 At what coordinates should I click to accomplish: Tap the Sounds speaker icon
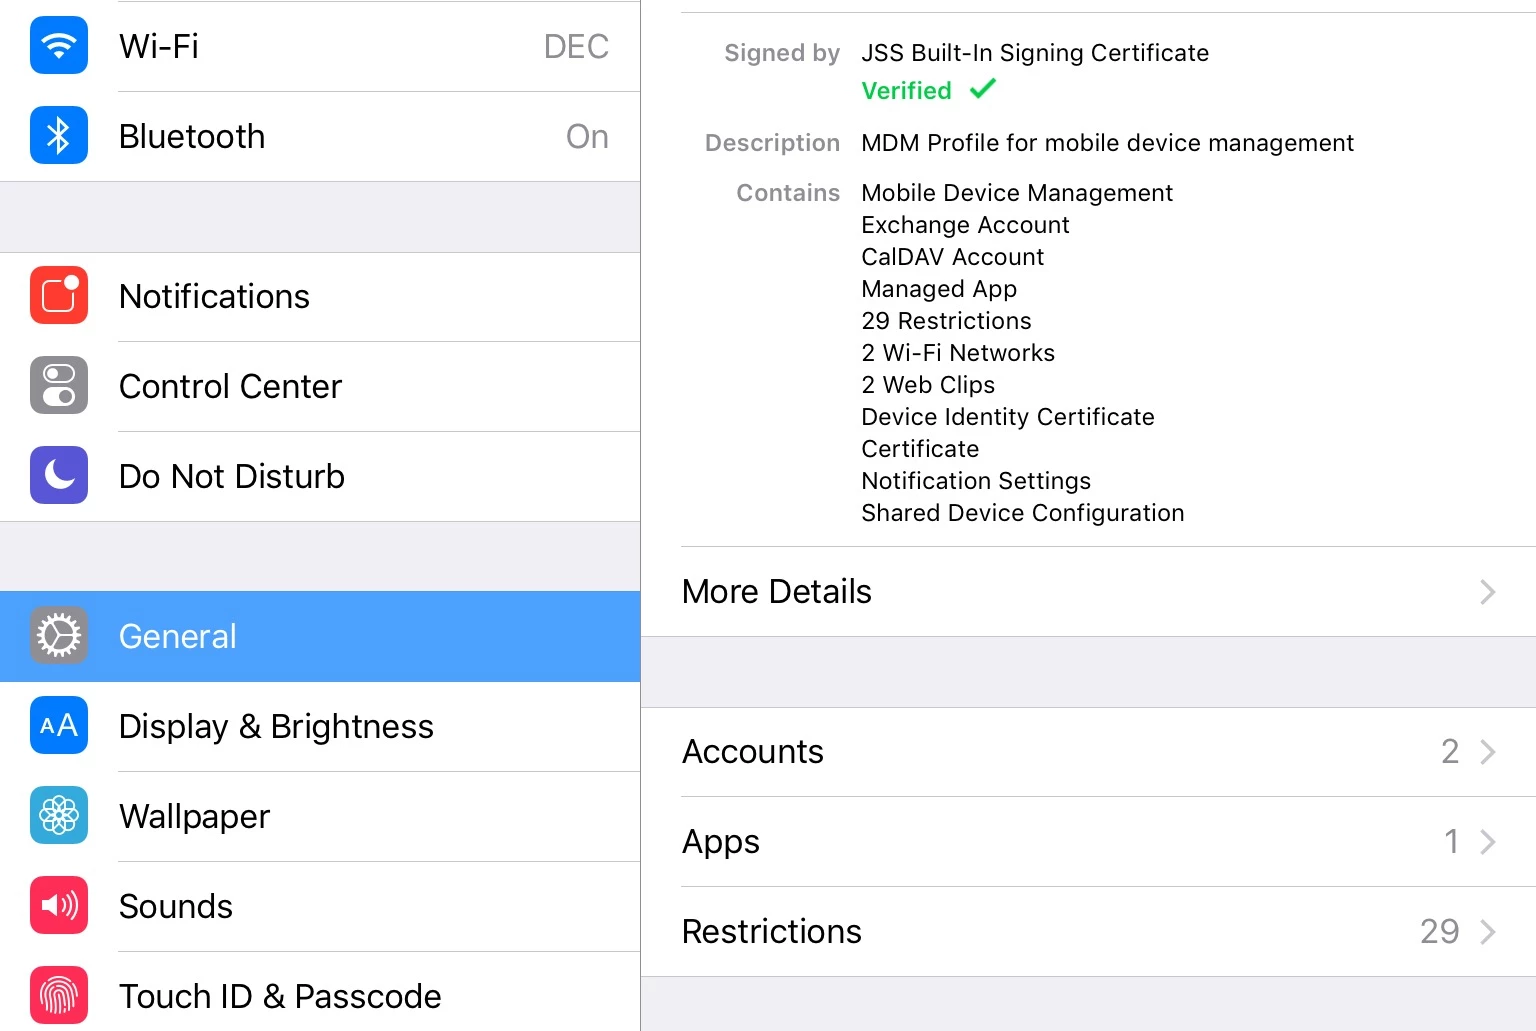point(59,906)
